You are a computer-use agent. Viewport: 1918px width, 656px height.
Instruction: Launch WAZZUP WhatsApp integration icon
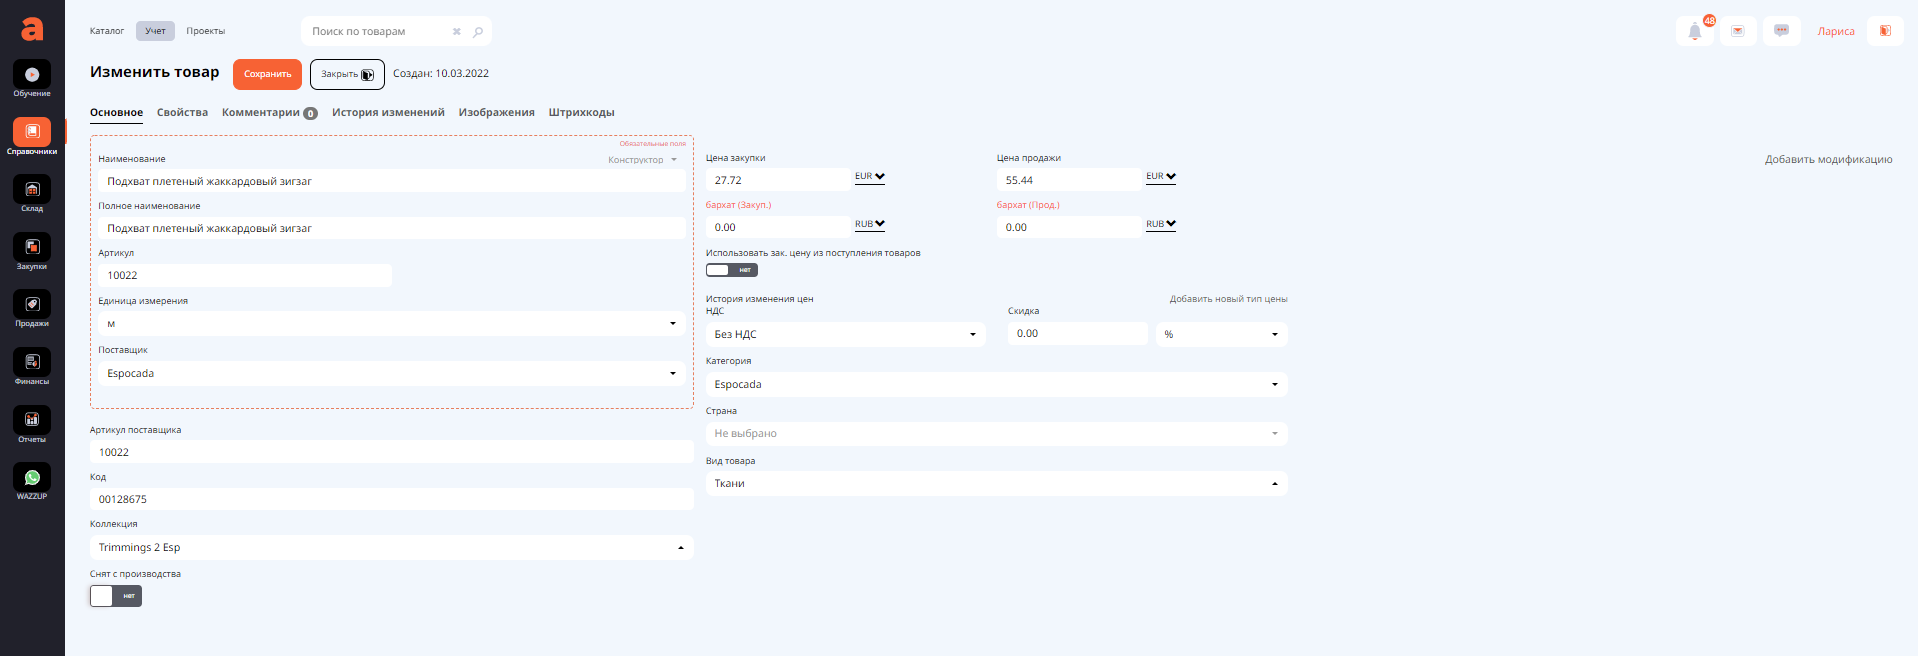(x=32, y=479)
